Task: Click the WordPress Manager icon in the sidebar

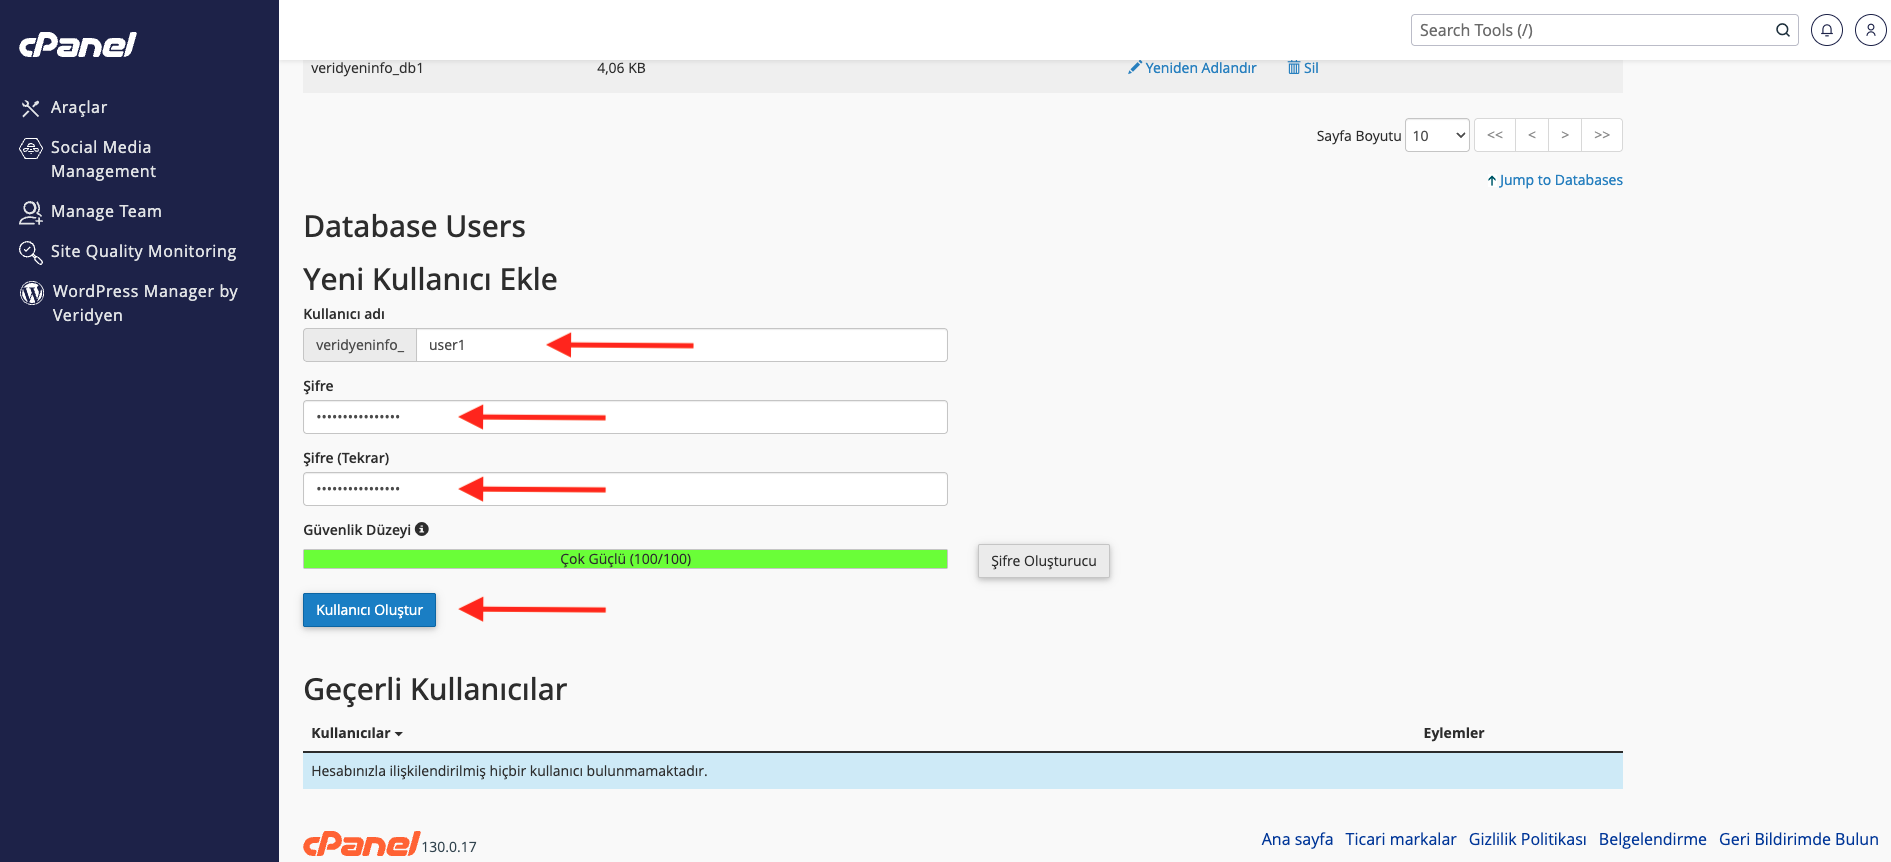Action: pos(32,292)
